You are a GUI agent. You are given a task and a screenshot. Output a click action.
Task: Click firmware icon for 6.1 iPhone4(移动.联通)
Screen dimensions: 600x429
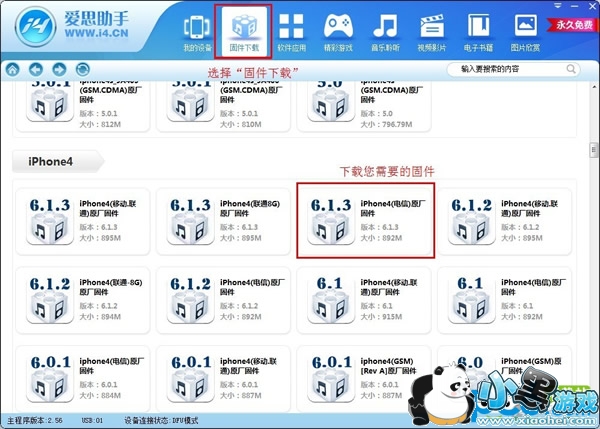[x=331, y=300]
